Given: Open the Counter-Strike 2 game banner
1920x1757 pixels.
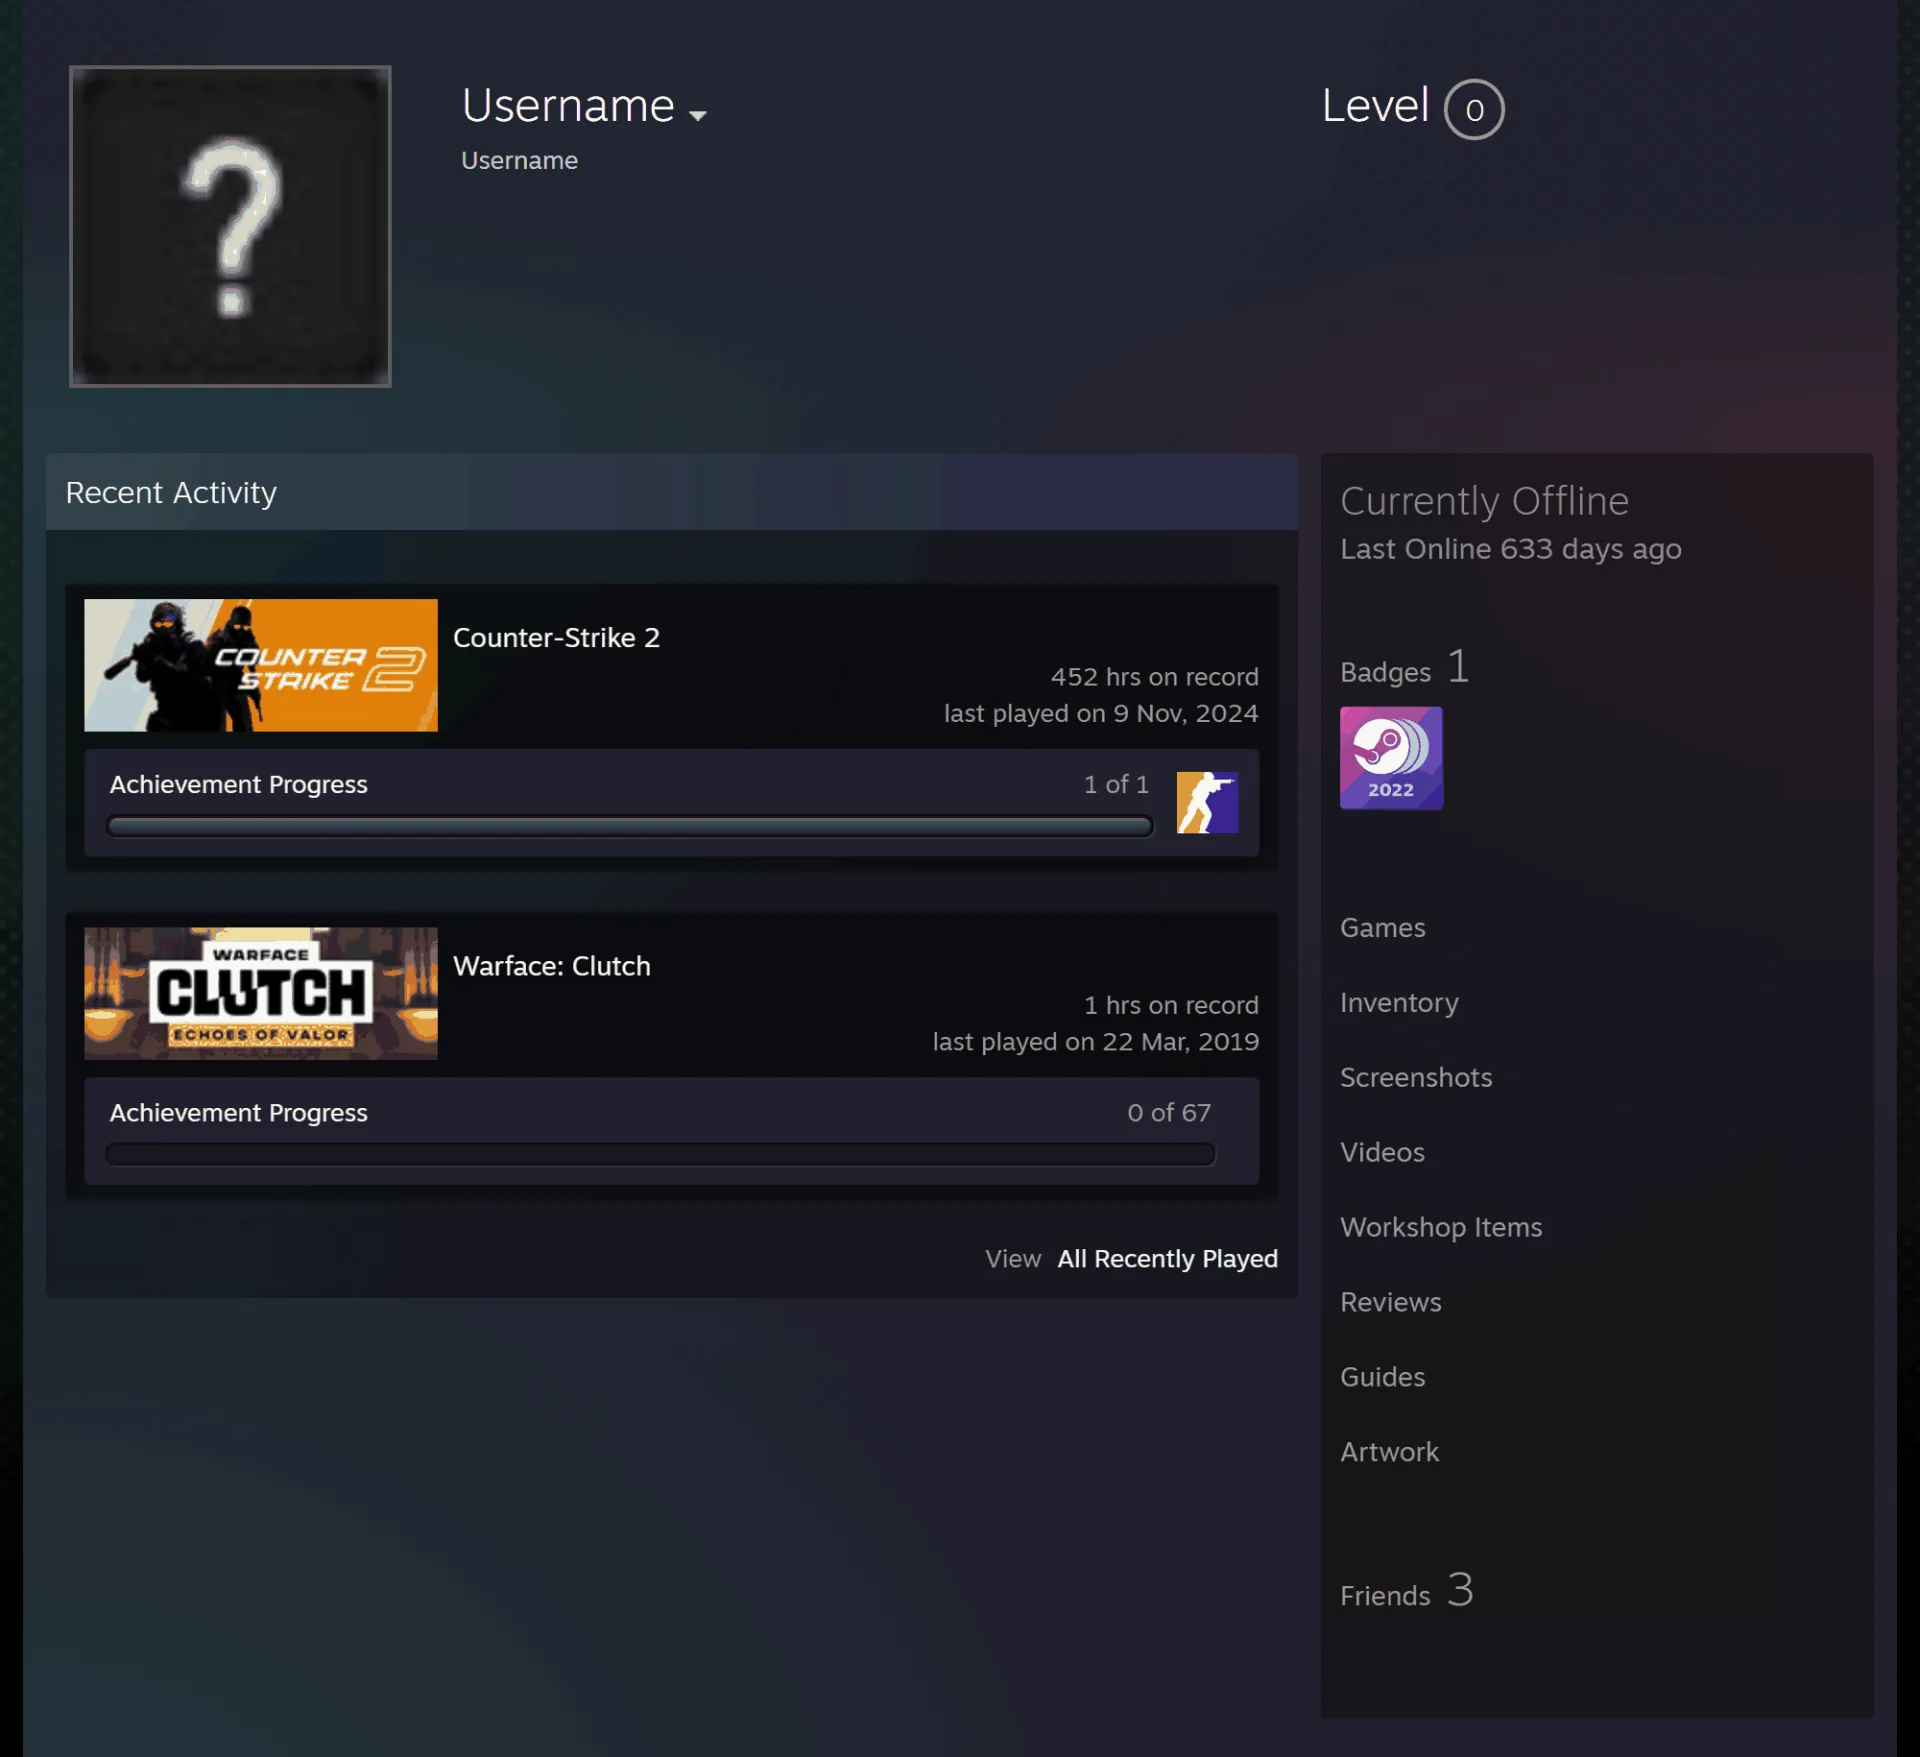Looking at the screenshot, I should [261, 665].
